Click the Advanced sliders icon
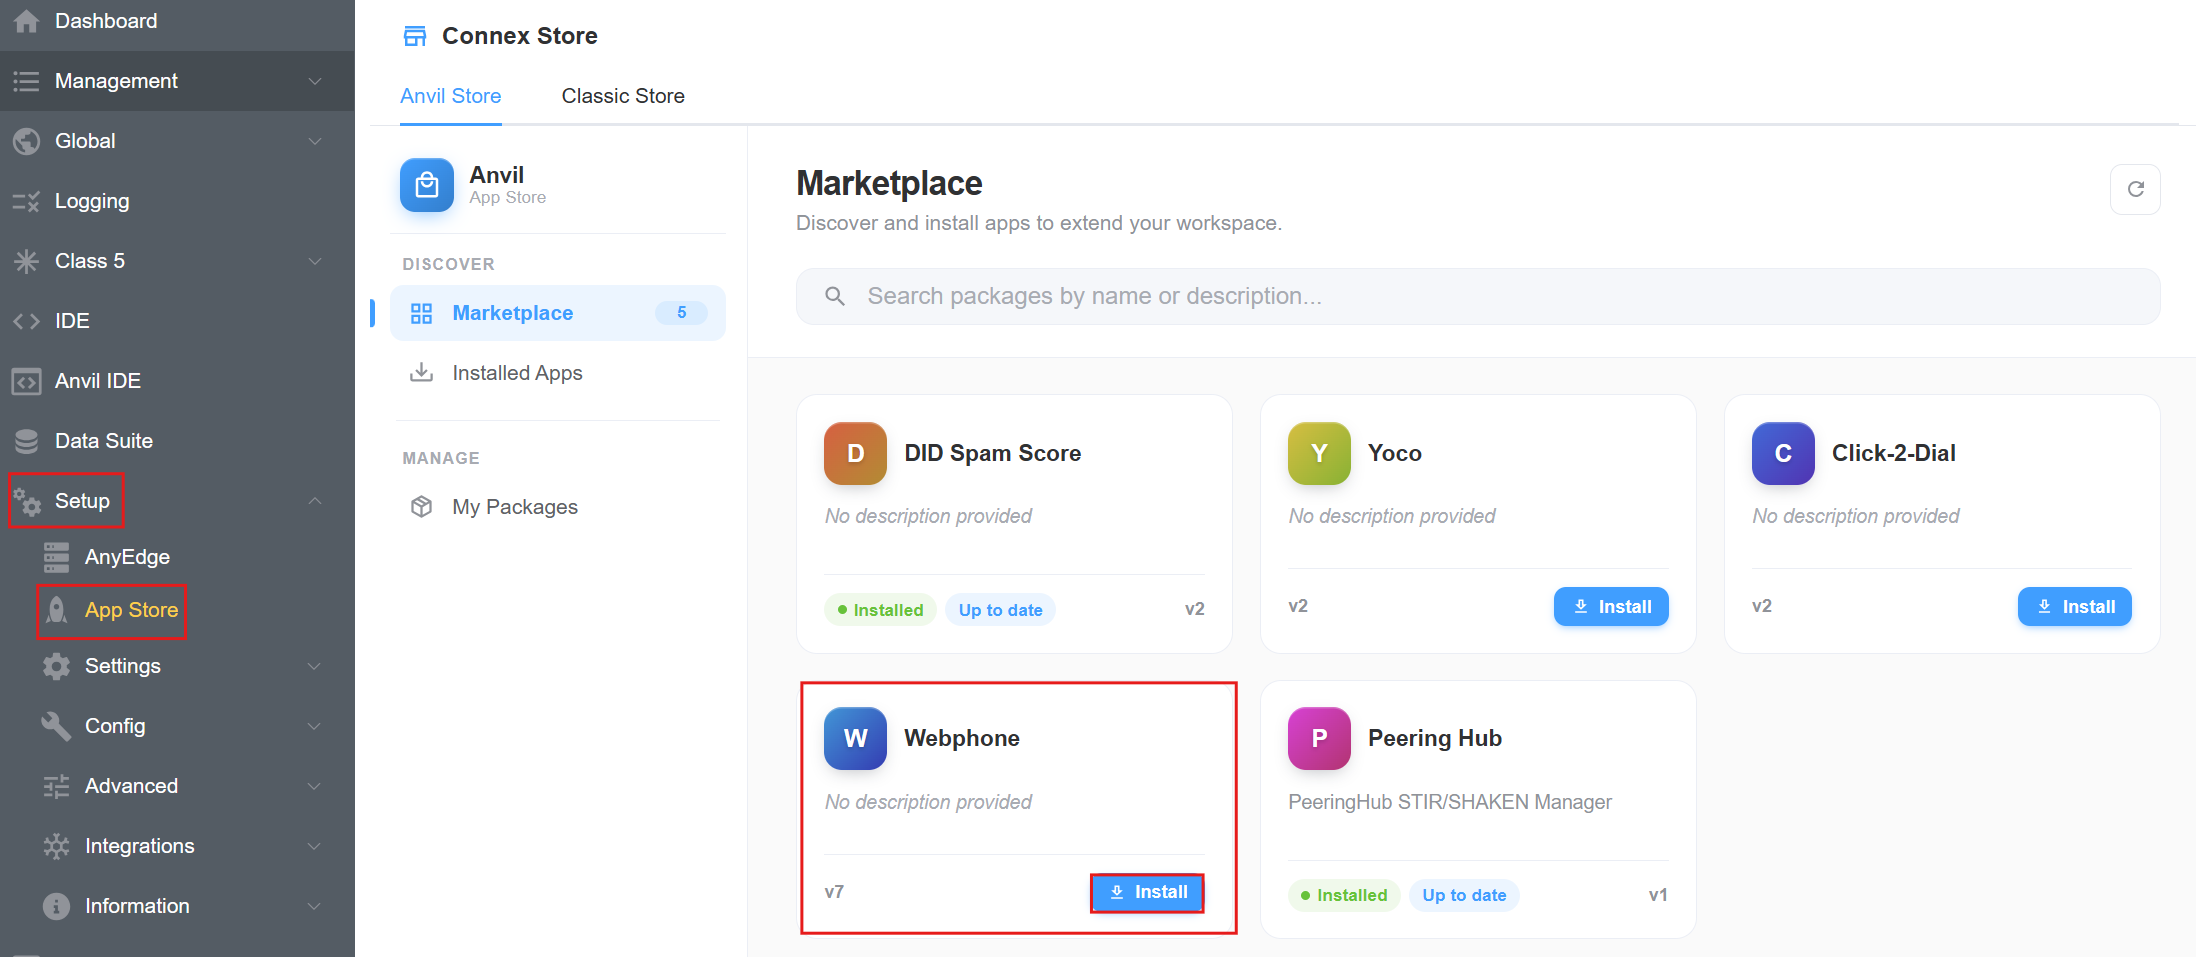 pos(57,786)
